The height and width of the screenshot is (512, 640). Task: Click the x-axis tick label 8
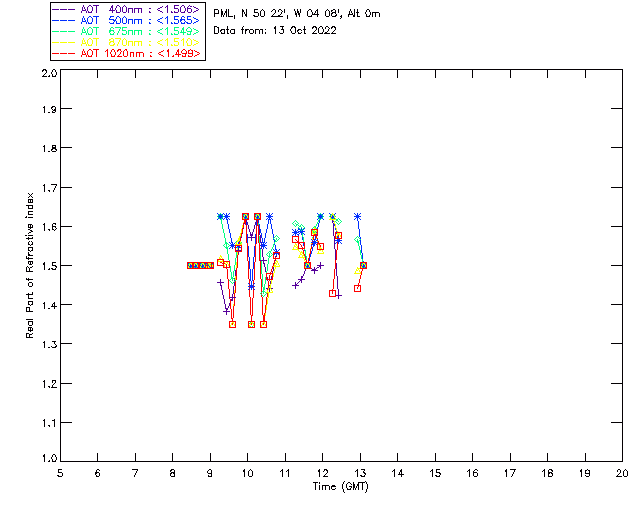[172, 473]
